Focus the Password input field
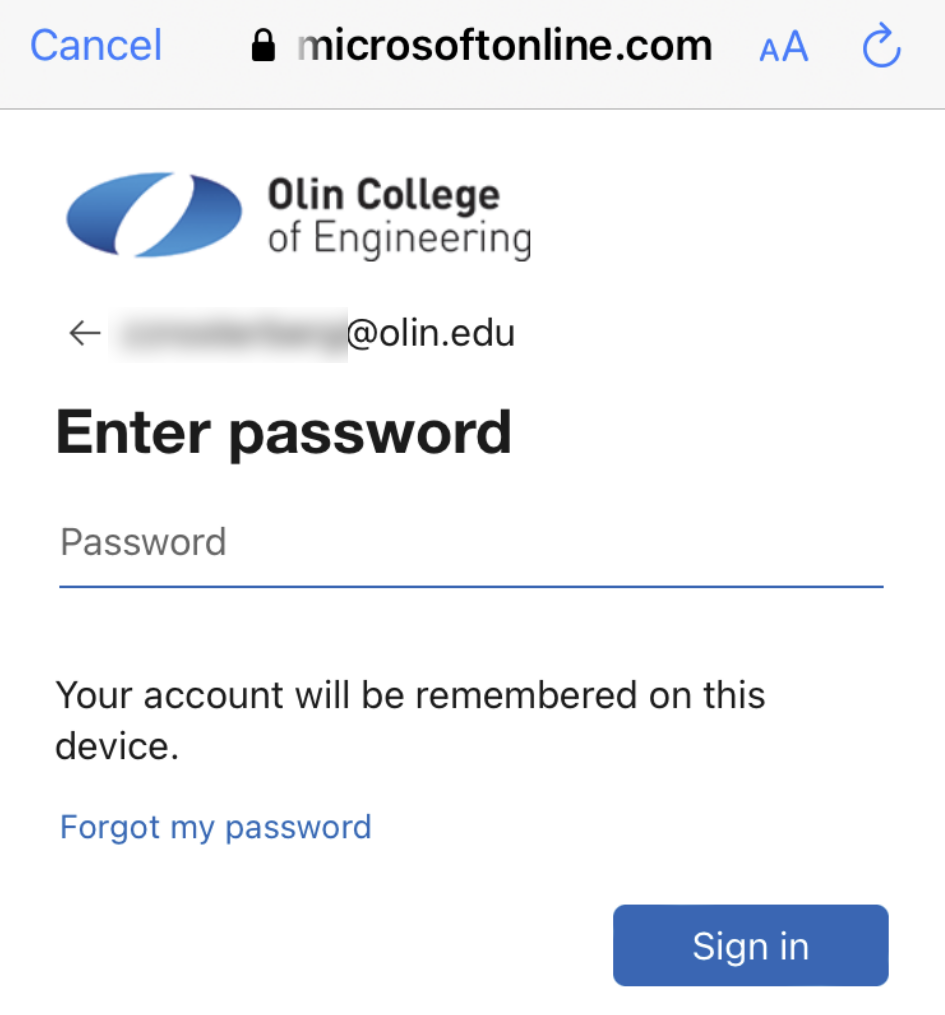945x1015 pixels. 470,543
